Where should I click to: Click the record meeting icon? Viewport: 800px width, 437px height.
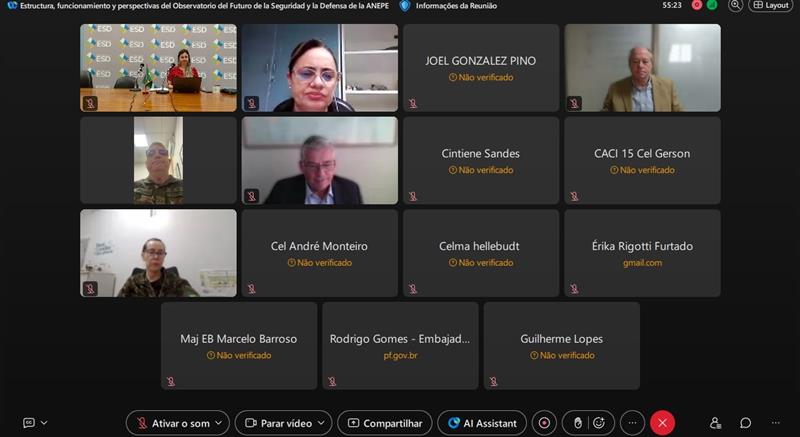point(544,423)
